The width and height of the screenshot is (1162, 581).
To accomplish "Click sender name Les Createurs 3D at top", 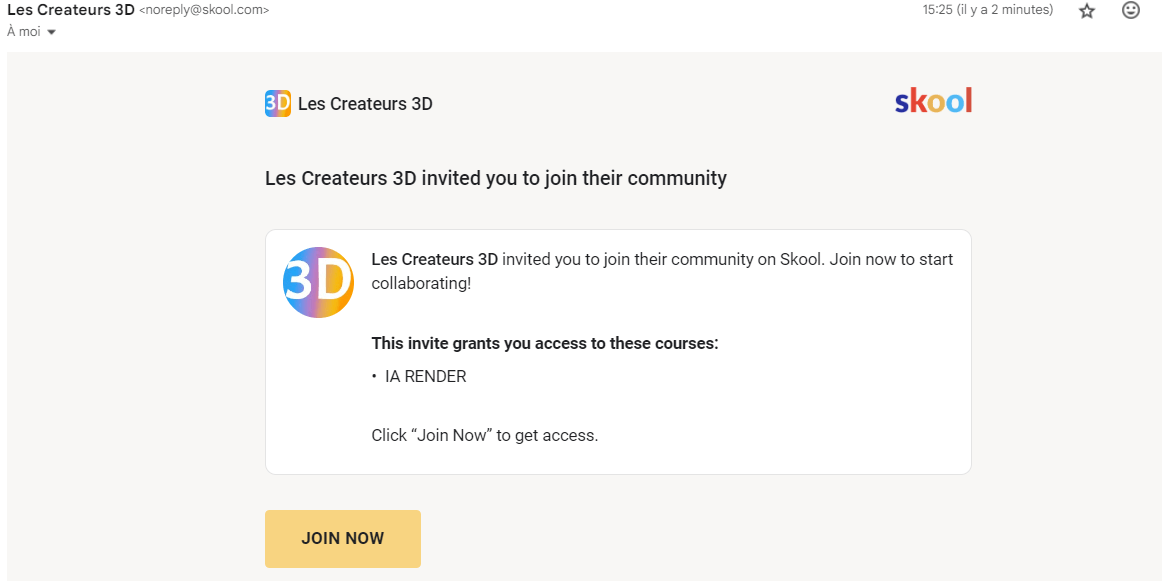I will tap(70, 10).
